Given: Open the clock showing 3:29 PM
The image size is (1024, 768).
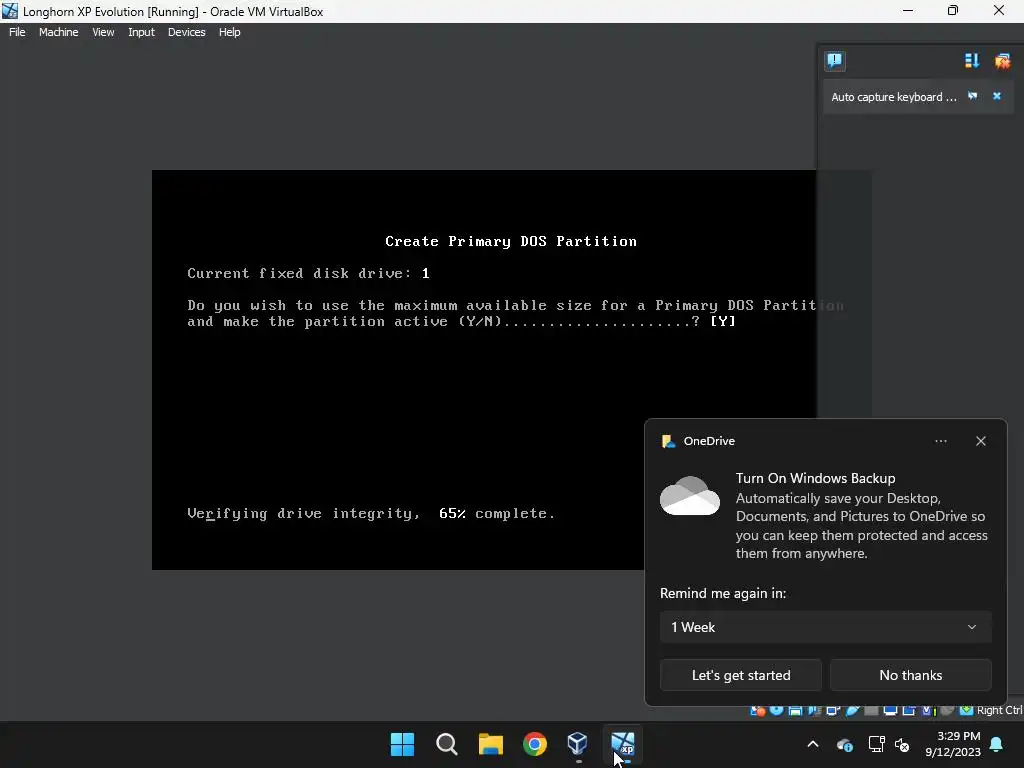Looking at the screenshot, I should 953,744.
